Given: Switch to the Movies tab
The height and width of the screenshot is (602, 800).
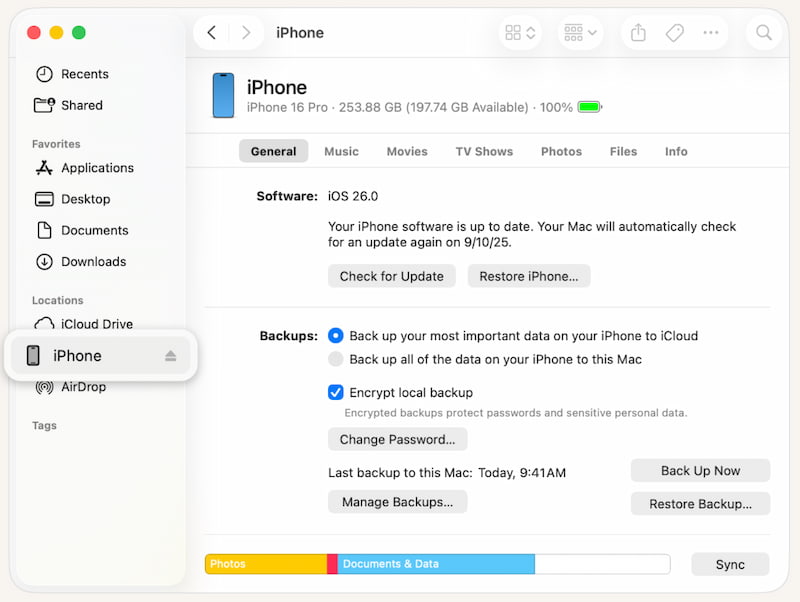Looking at the screenshot, I should click(407, 151).
